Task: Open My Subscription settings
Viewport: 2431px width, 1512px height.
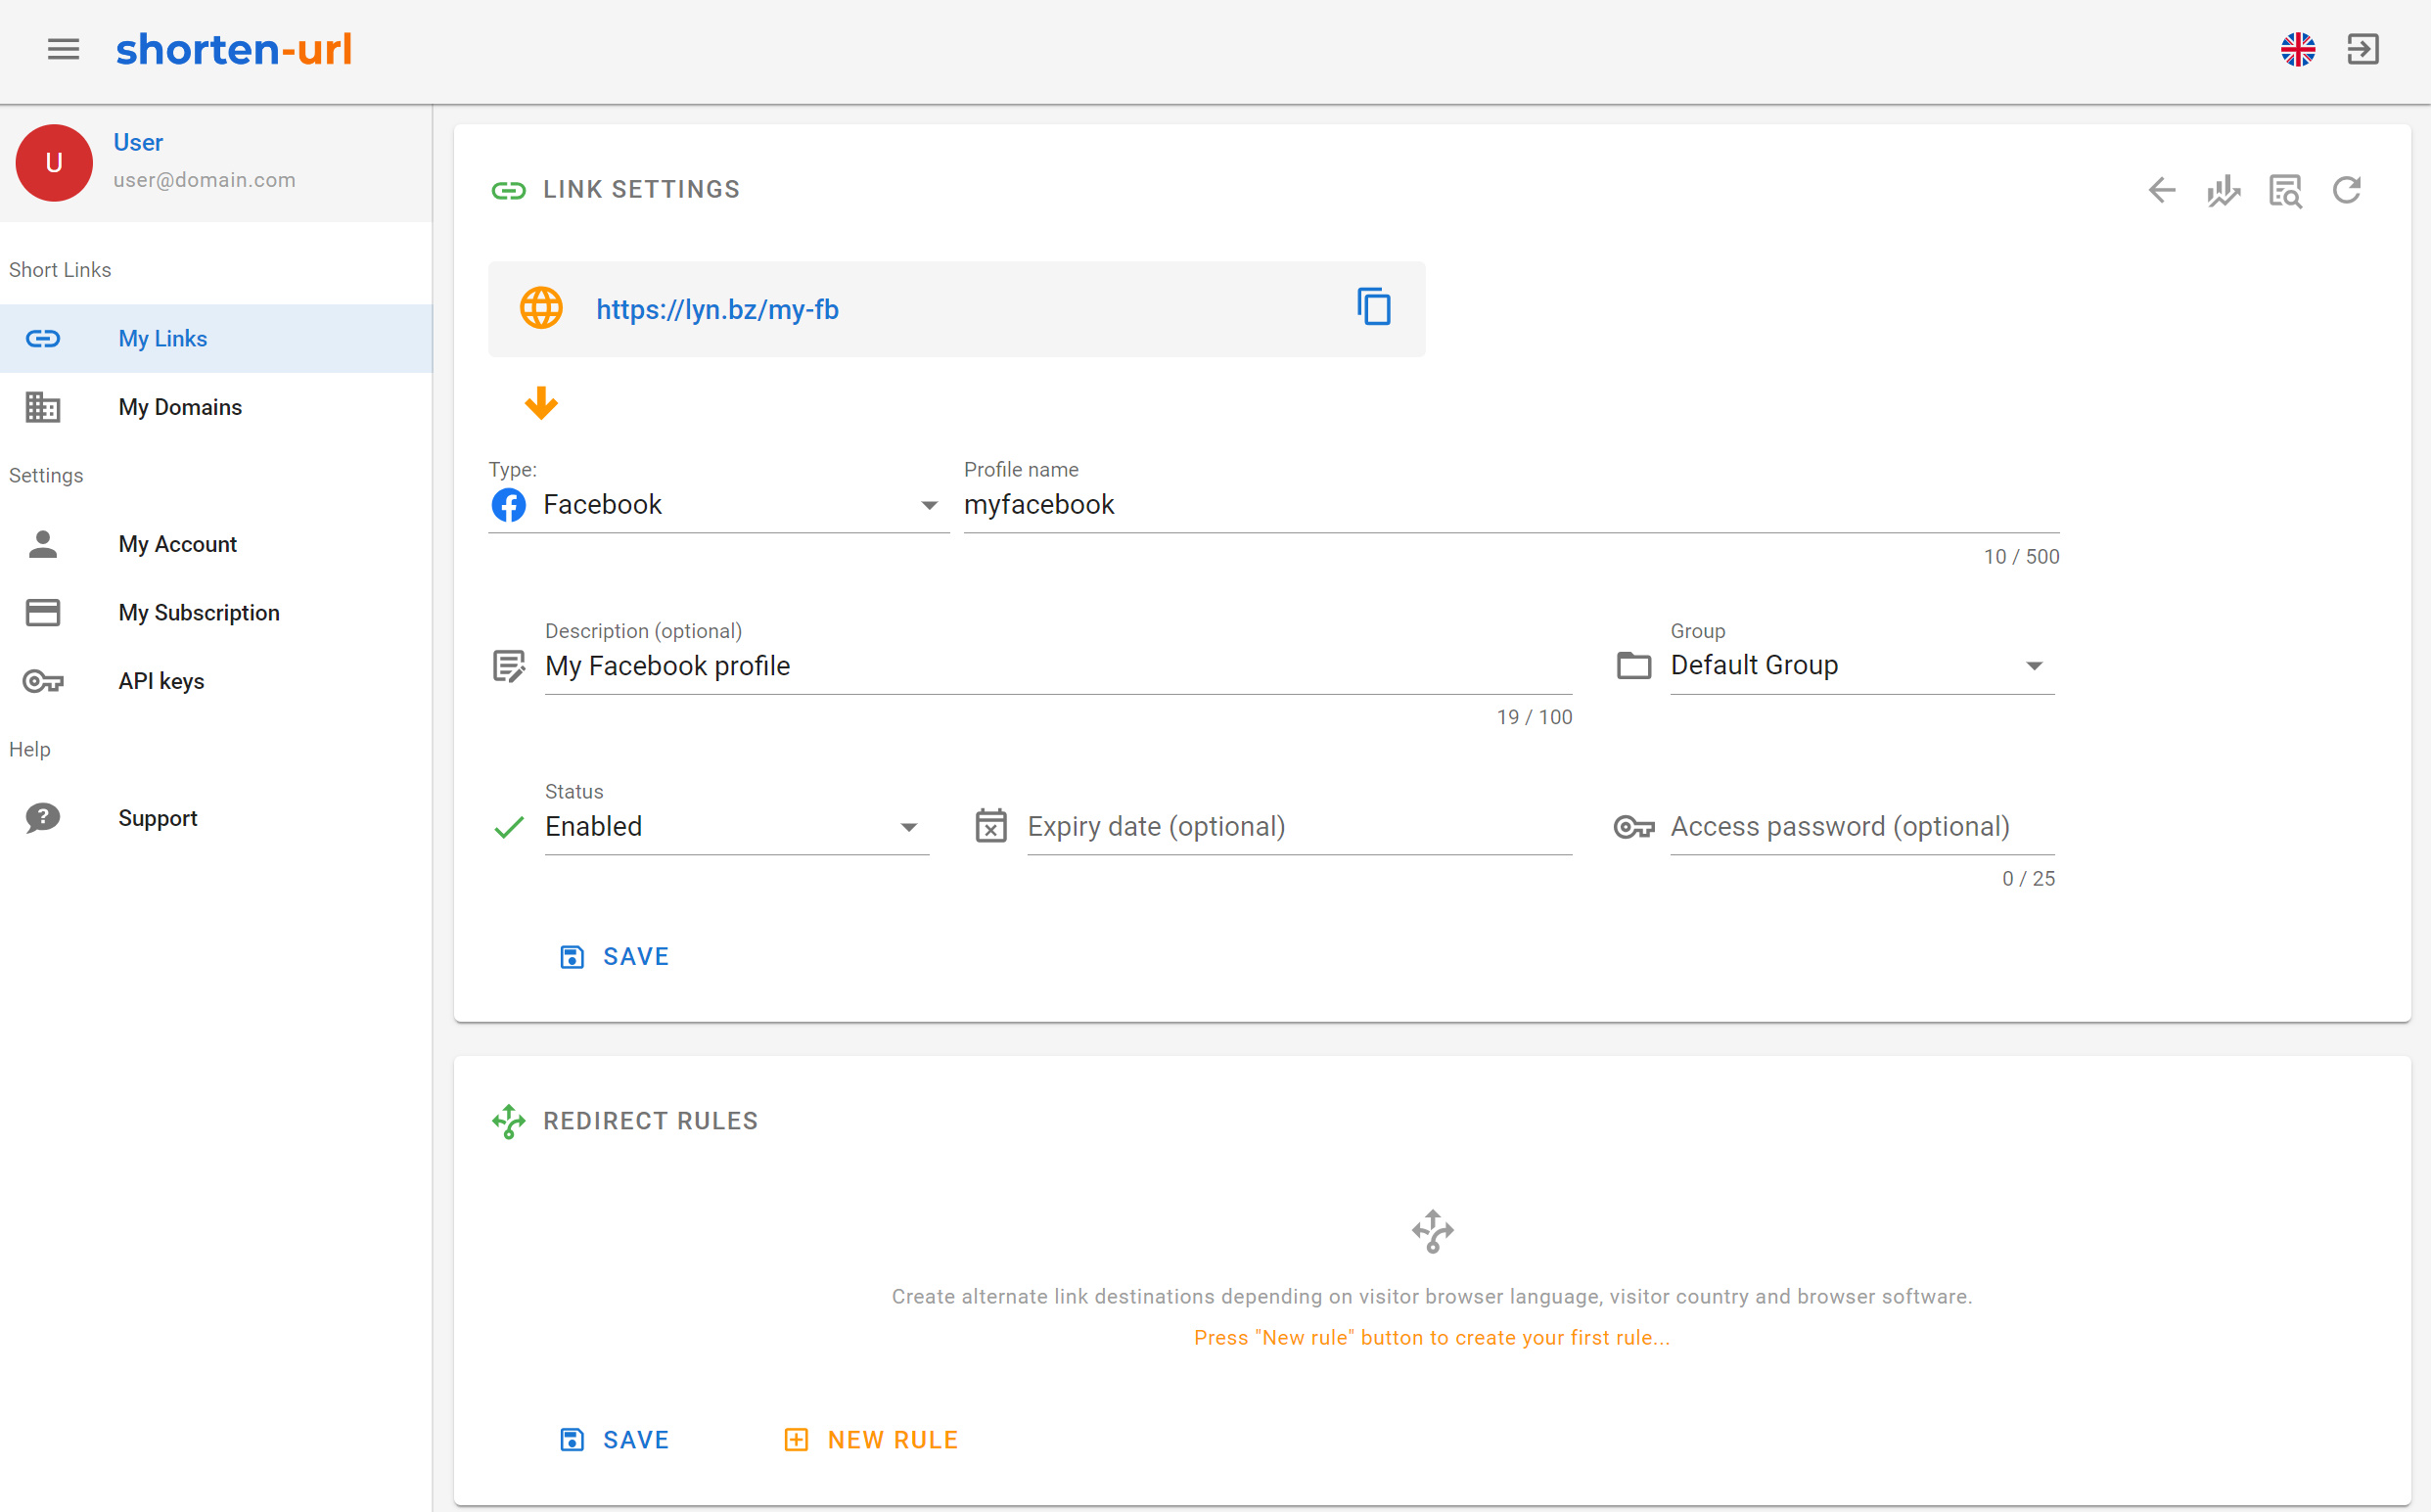Action: pos(198,612)
